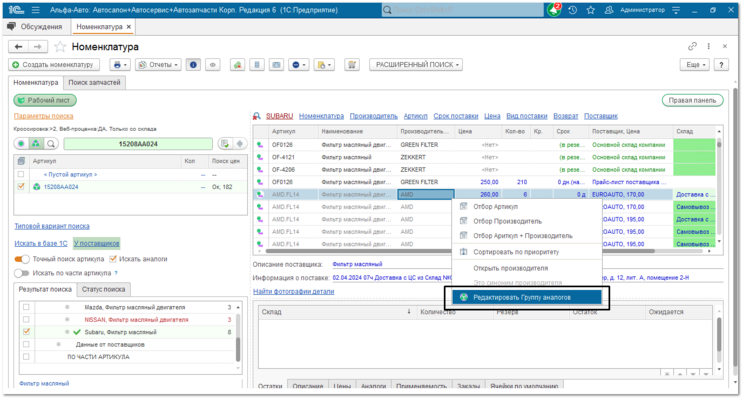Check the Mazda result checkbox
743x399 pixels.
[26, 307]
